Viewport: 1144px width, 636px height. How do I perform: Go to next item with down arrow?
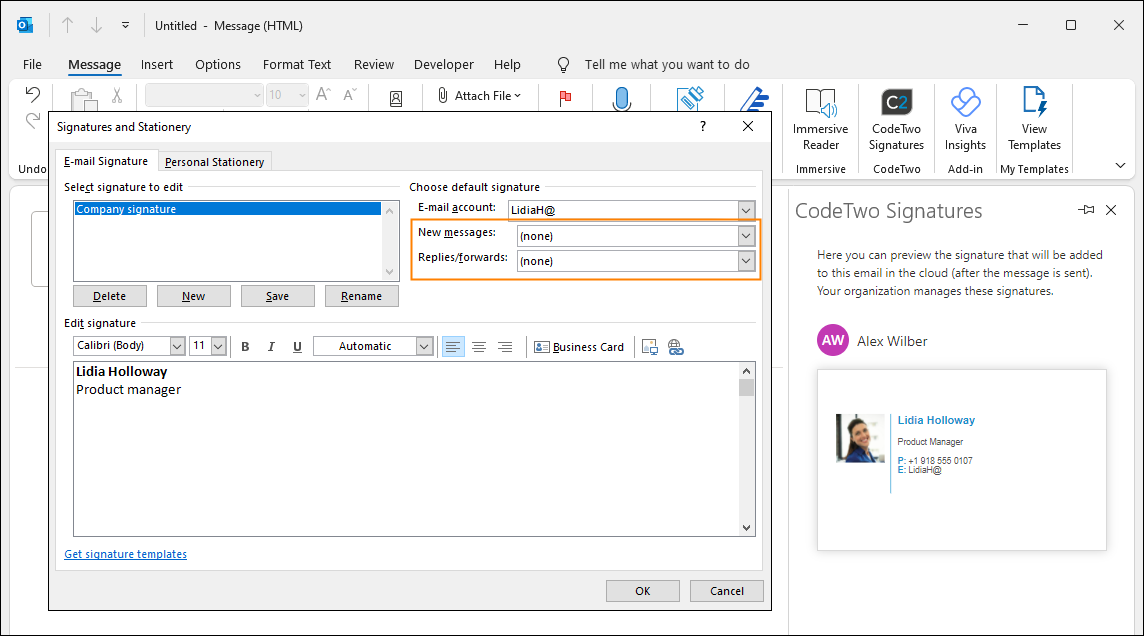tap(96, 26)
